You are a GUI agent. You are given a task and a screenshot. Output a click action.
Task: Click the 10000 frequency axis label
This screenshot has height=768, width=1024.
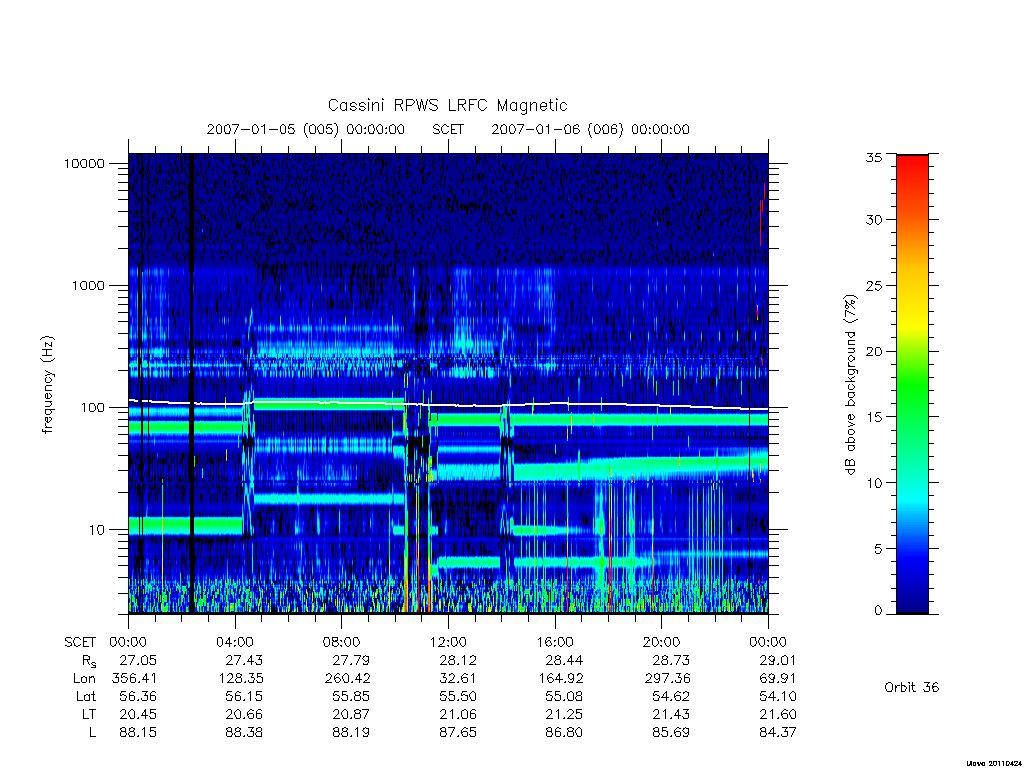(84, 163)
